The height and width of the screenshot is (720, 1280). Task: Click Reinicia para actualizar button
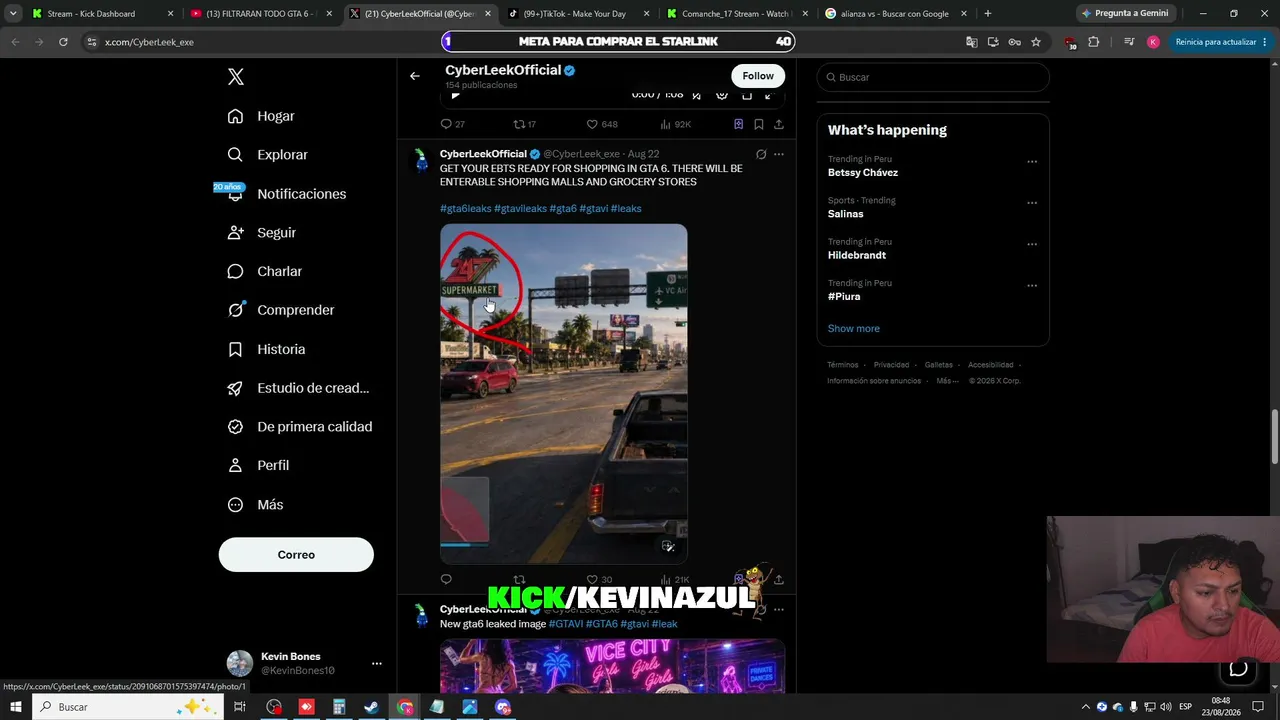[1220, 42]
